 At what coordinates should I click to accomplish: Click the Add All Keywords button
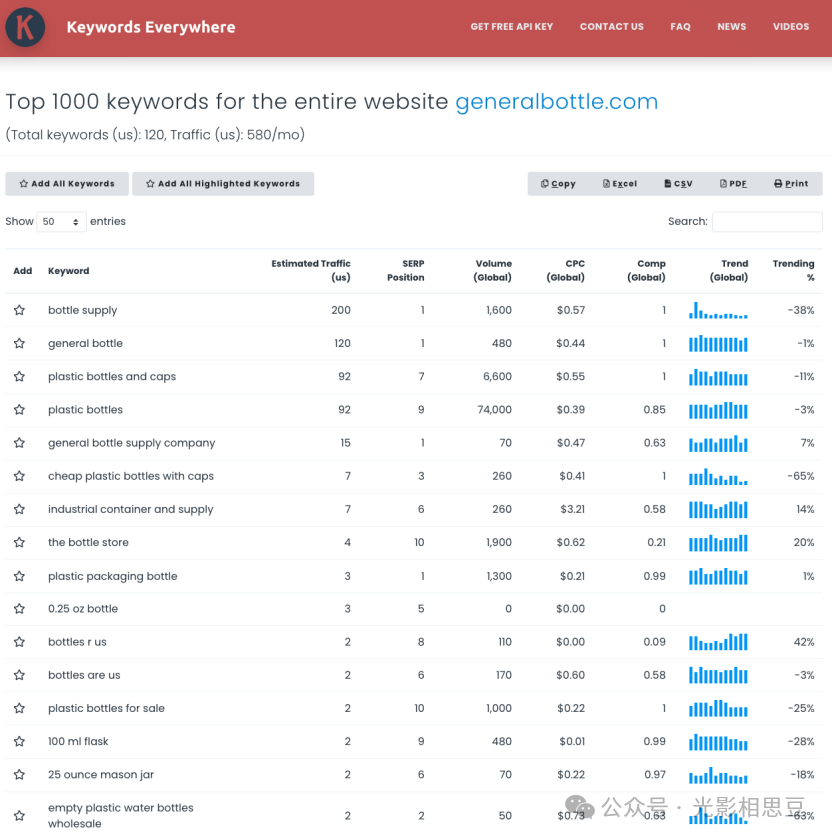coord(67,184)
